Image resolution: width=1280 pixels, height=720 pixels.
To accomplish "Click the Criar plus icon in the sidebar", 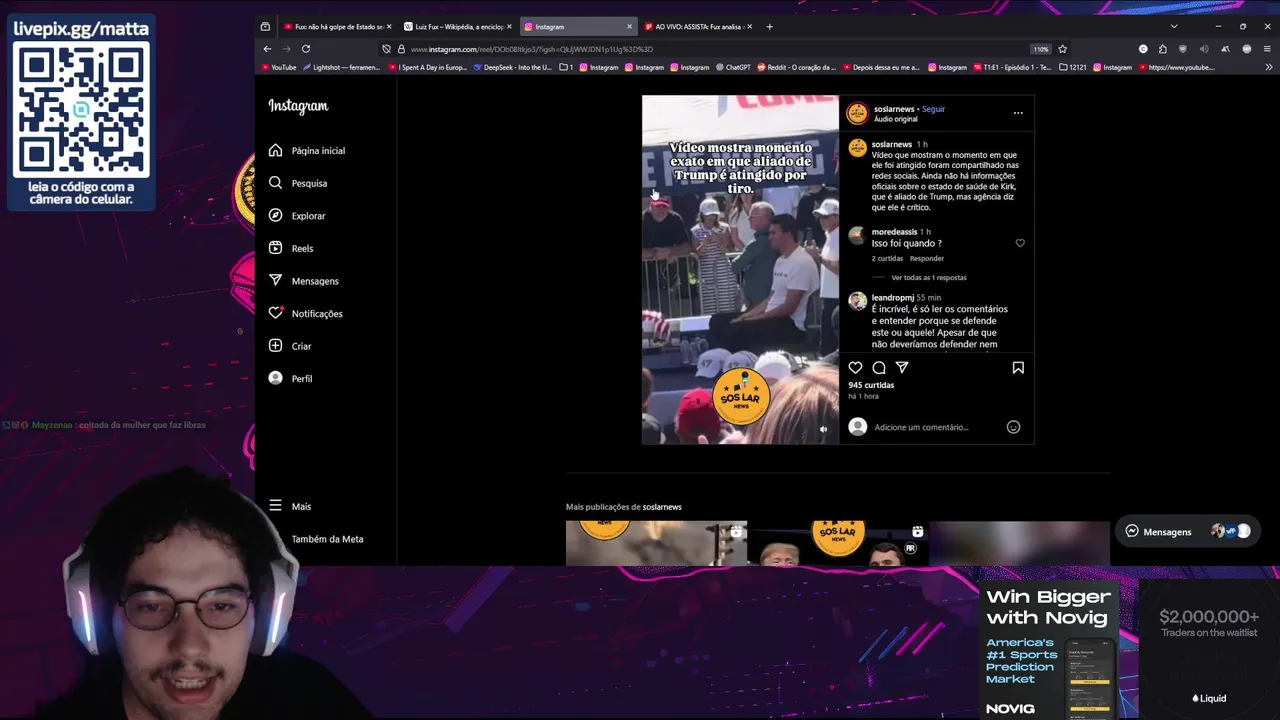I will pyautogui.click(x=275, y=346).
